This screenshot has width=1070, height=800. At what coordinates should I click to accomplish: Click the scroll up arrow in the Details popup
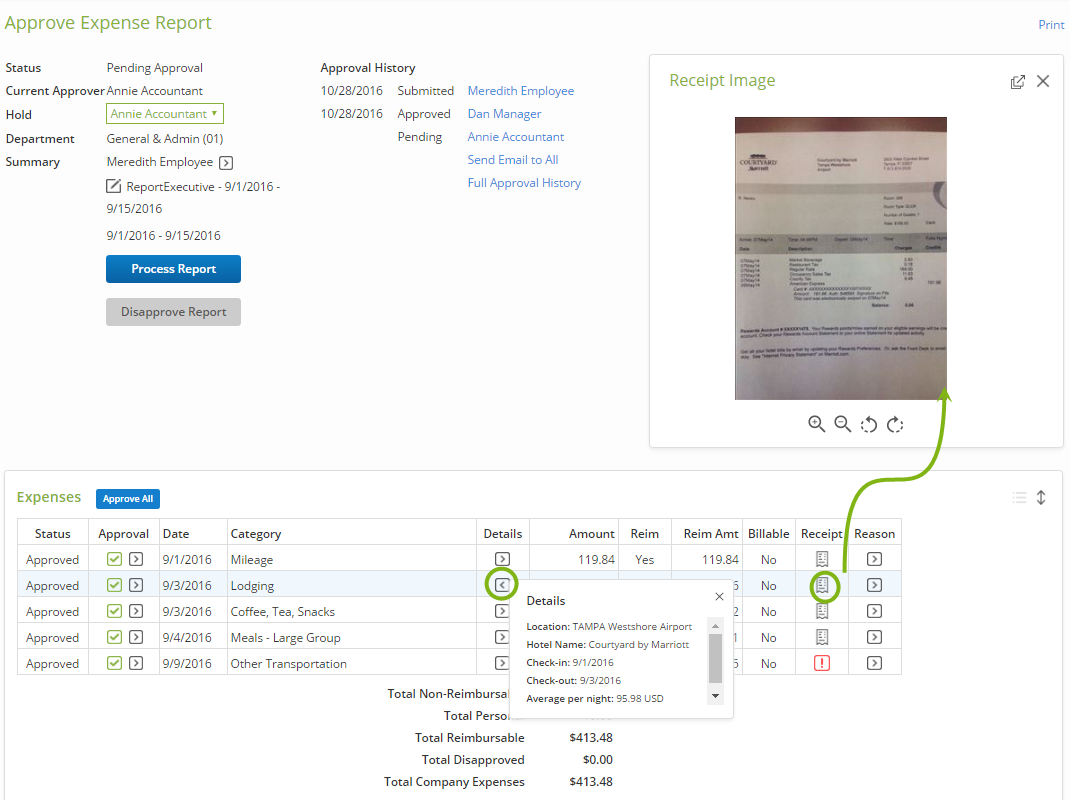pyautogui.click(x=715, y=626)
